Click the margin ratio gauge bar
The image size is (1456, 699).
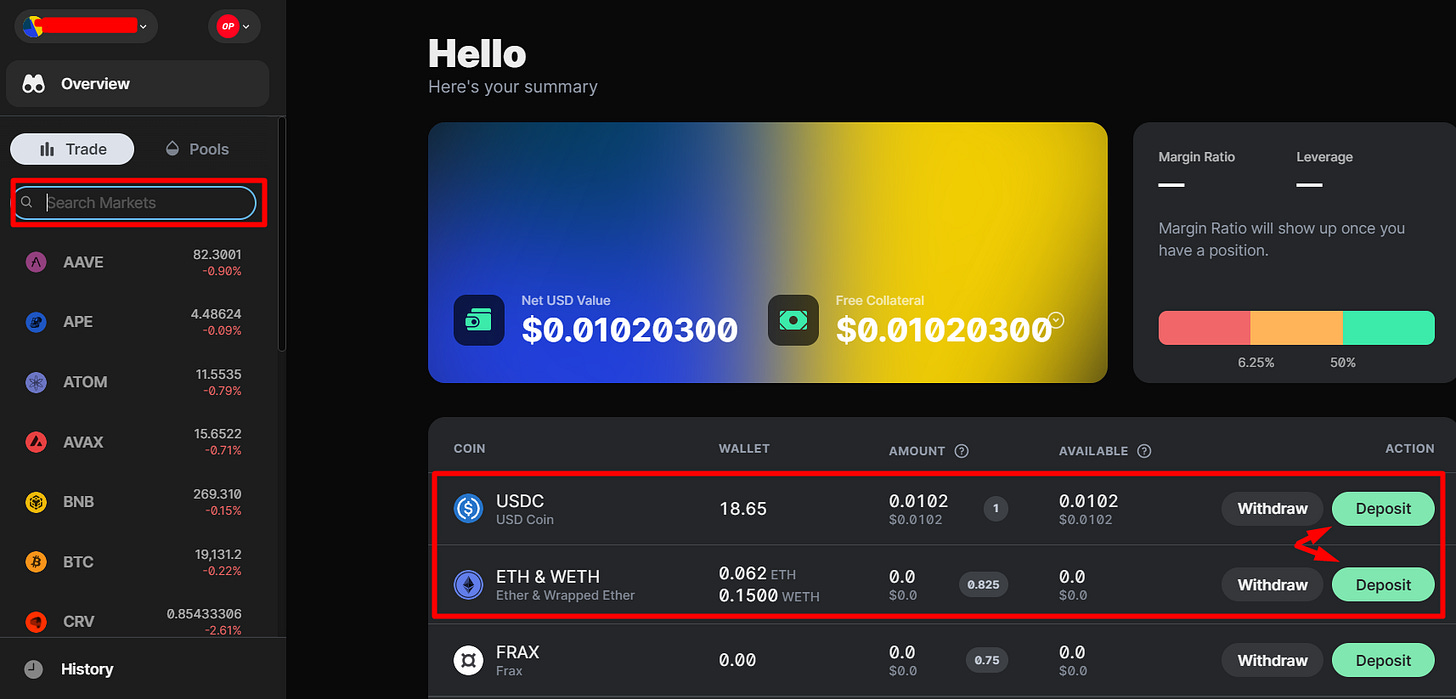pos(1296,327)
